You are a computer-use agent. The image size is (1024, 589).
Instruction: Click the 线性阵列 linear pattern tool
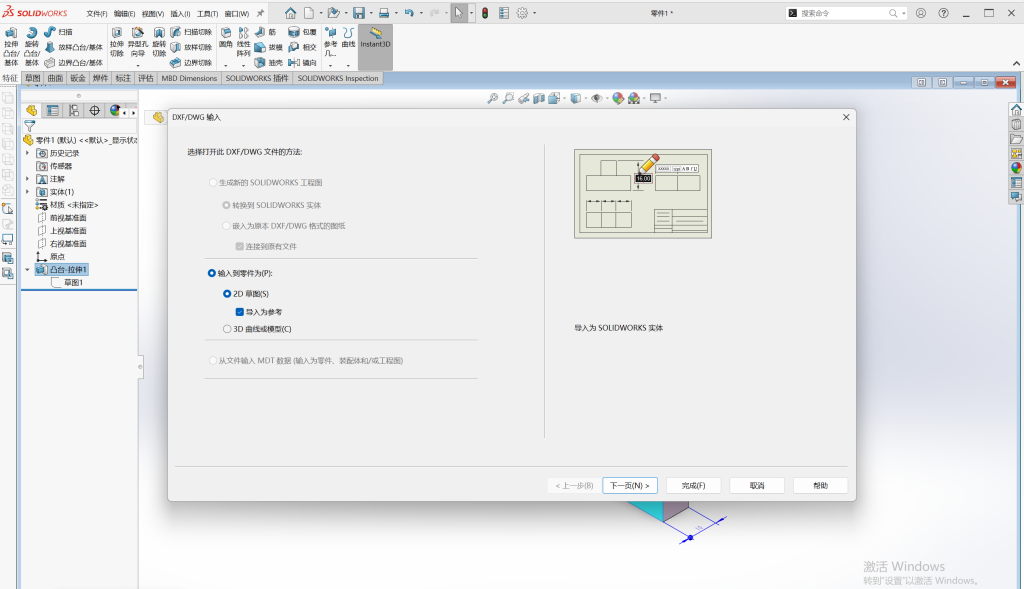(244, 42)
